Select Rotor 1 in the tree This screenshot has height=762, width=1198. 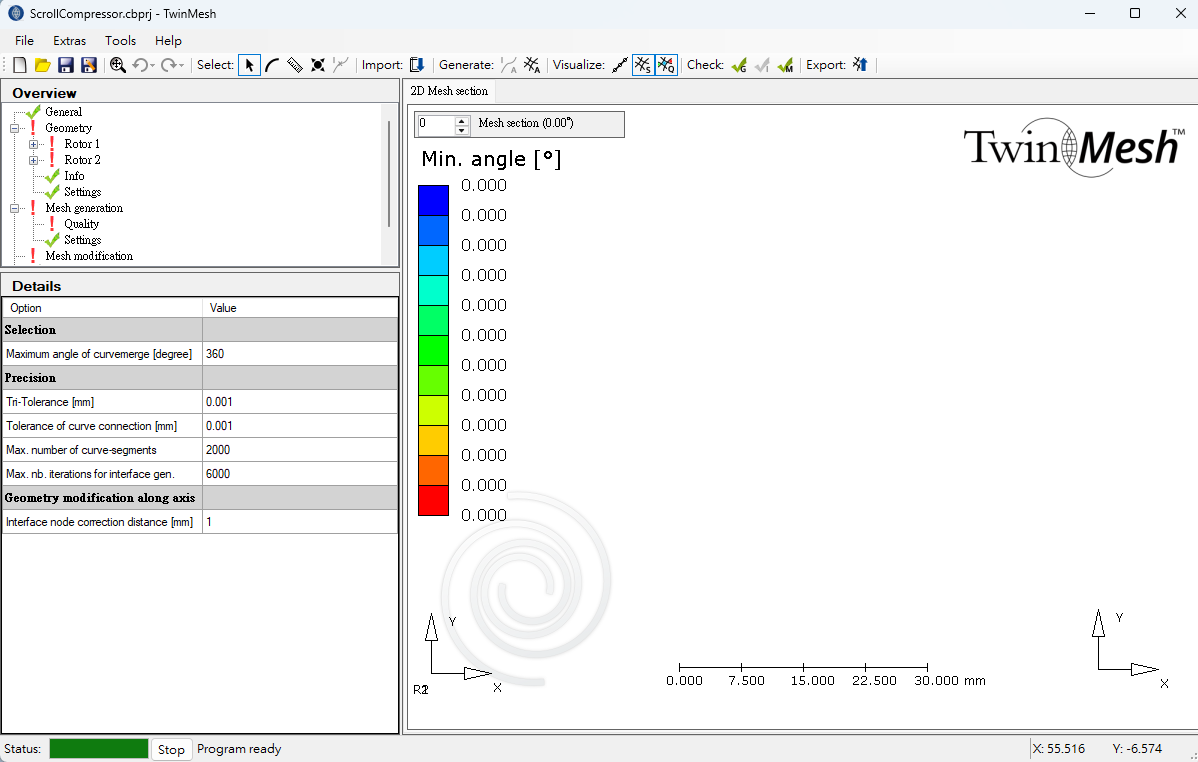point(82,144)
